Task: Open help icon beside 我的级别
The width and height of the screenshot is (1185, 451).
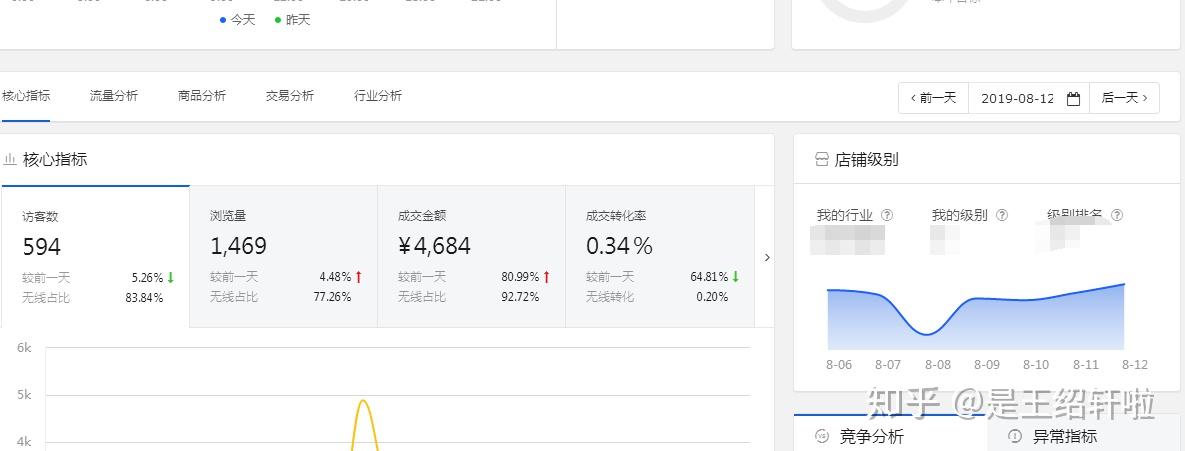Action: click(1002, 215)
